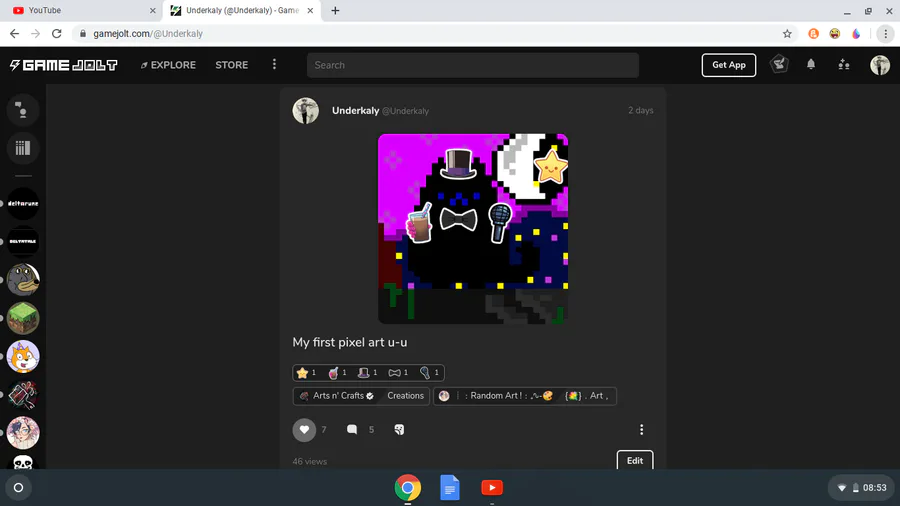The image size is (900, 506).
Task: Select the Underkaly Game Jolt browser tab
Action: 242,10
